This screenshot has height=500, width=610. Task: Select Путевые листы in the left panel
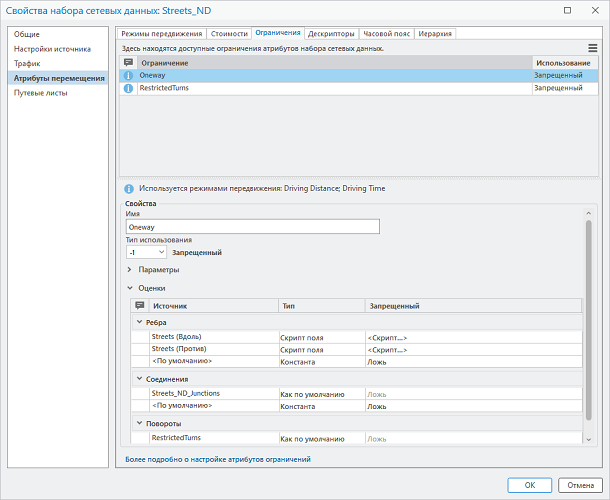(x=39, y=92)
